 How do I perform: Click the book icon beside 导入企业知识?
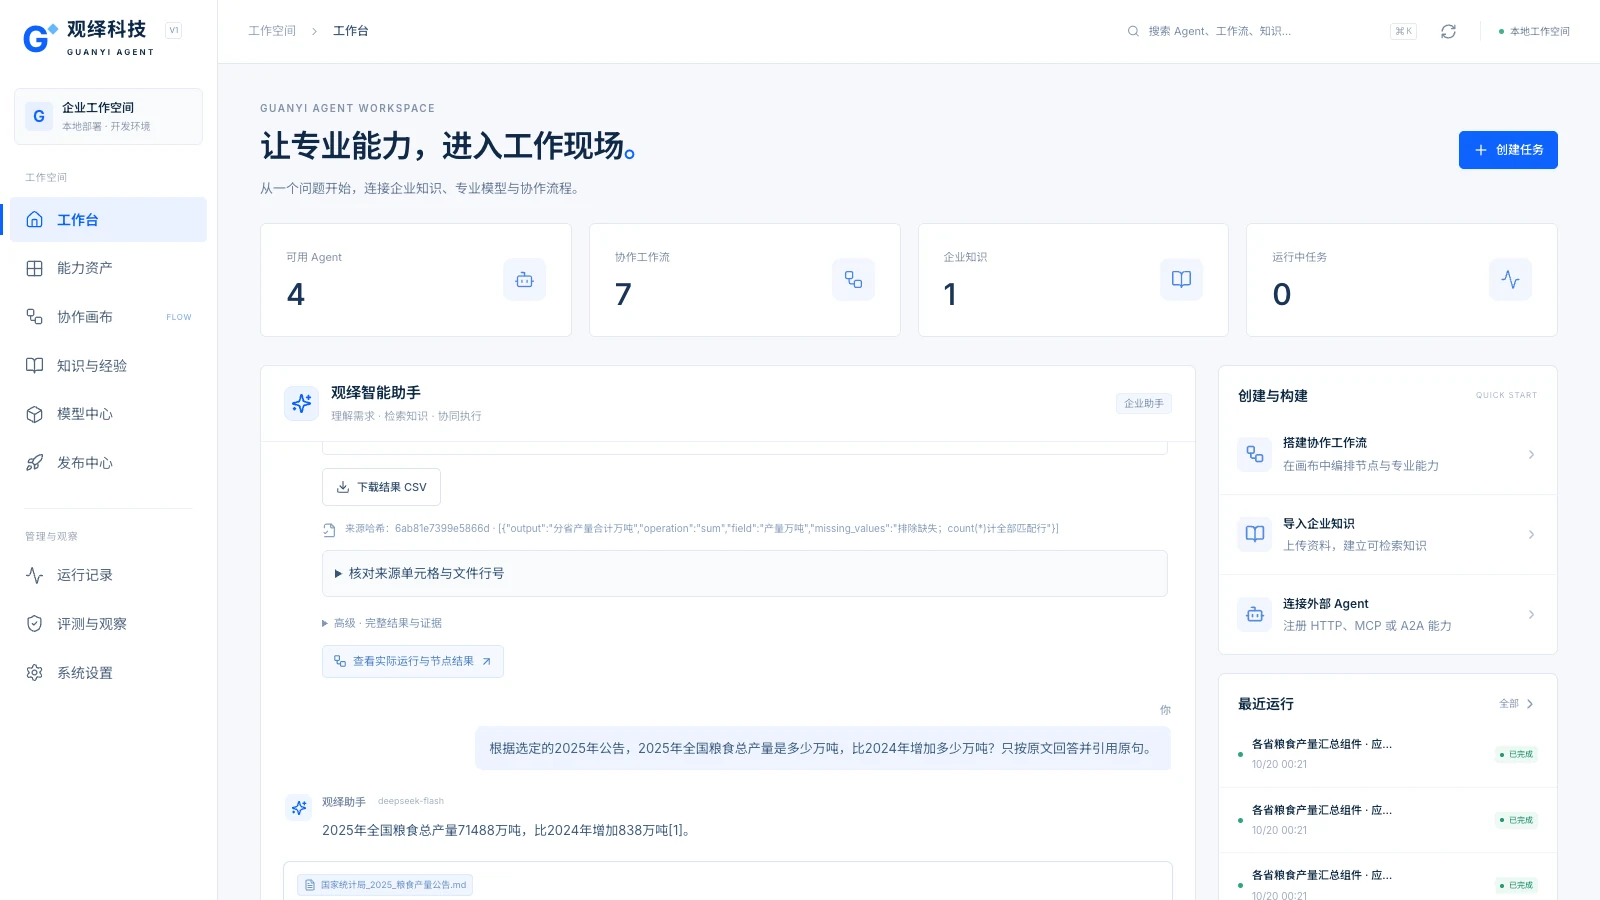pos(1255,534)
